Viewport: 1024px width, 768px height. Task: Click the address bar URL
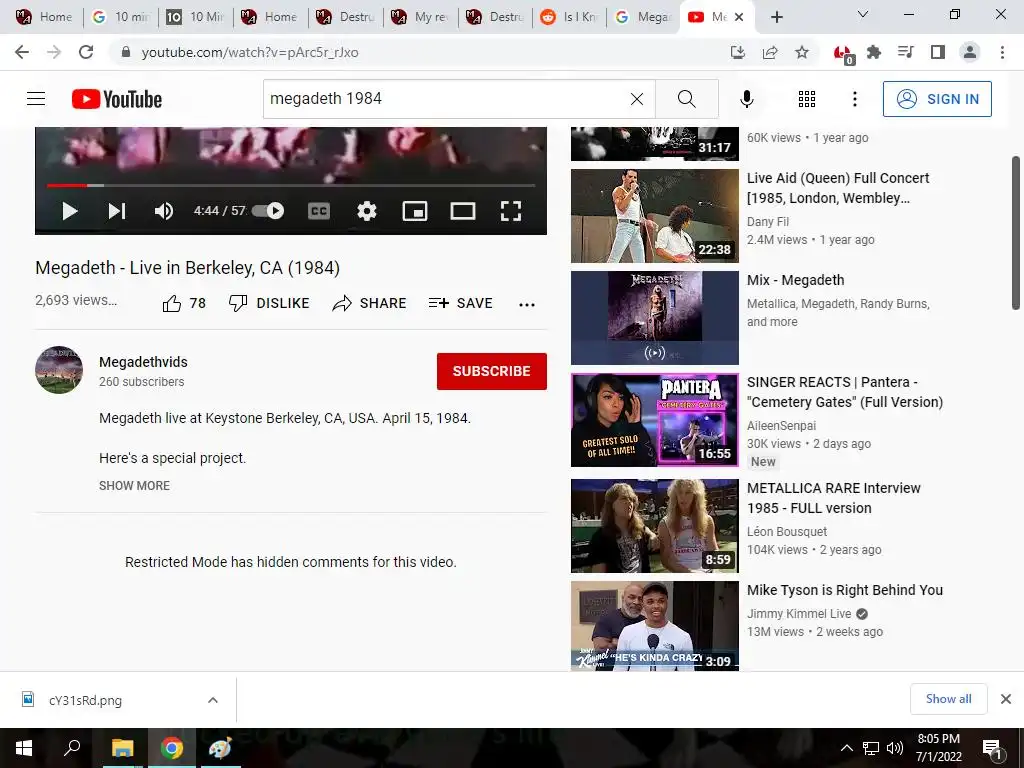249,52
